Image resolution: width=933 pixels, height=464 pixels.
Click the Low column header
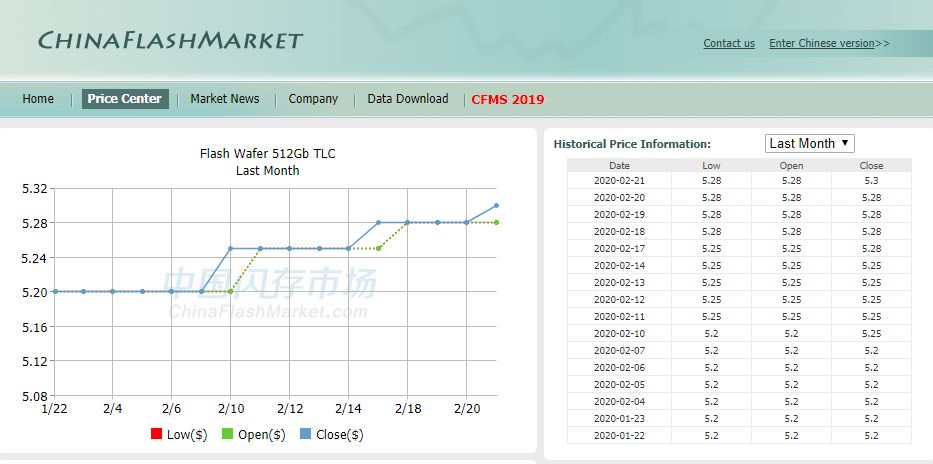point(711,165)
